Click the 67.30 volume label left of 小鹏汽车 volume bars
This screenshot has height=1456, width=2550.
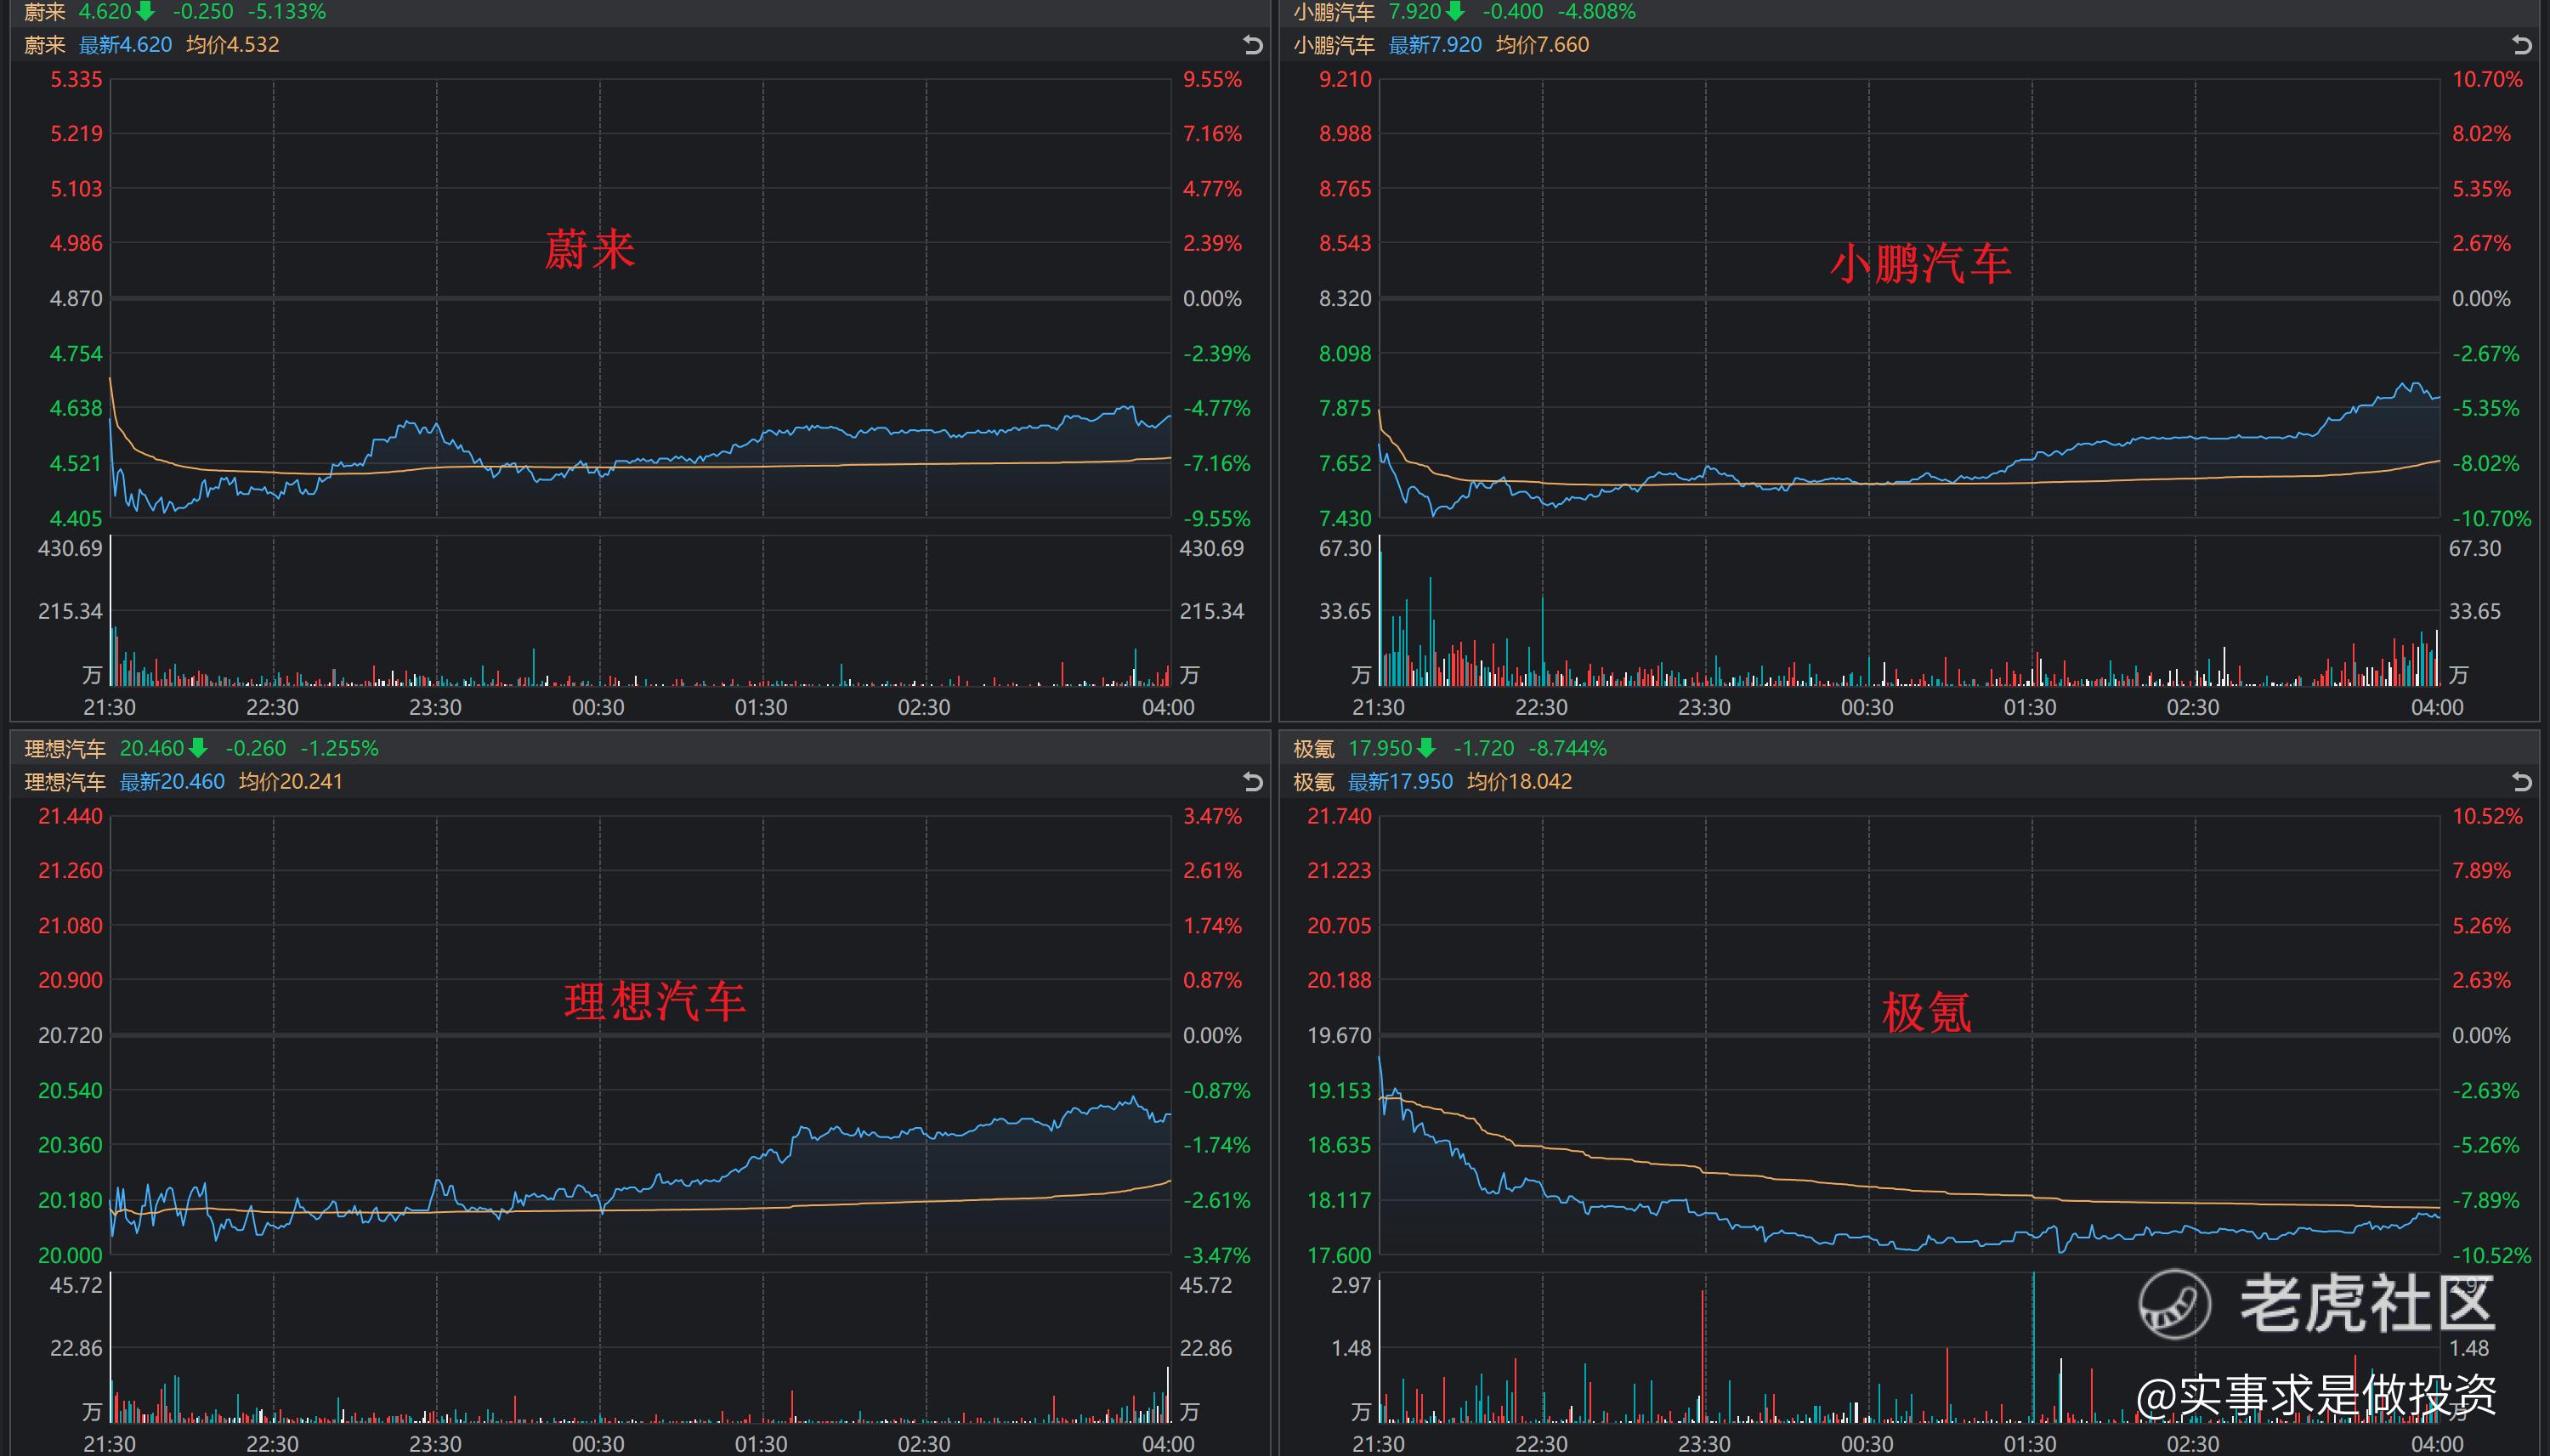tap(1345, 548)
